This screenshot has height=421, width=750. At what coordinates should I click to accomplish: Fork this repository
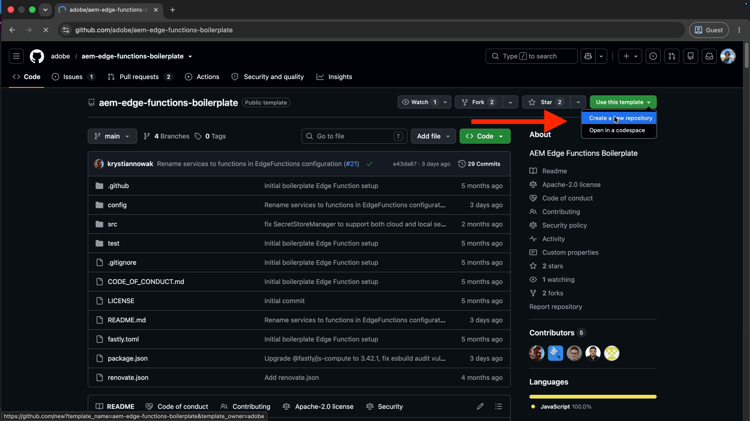[478, 102]
